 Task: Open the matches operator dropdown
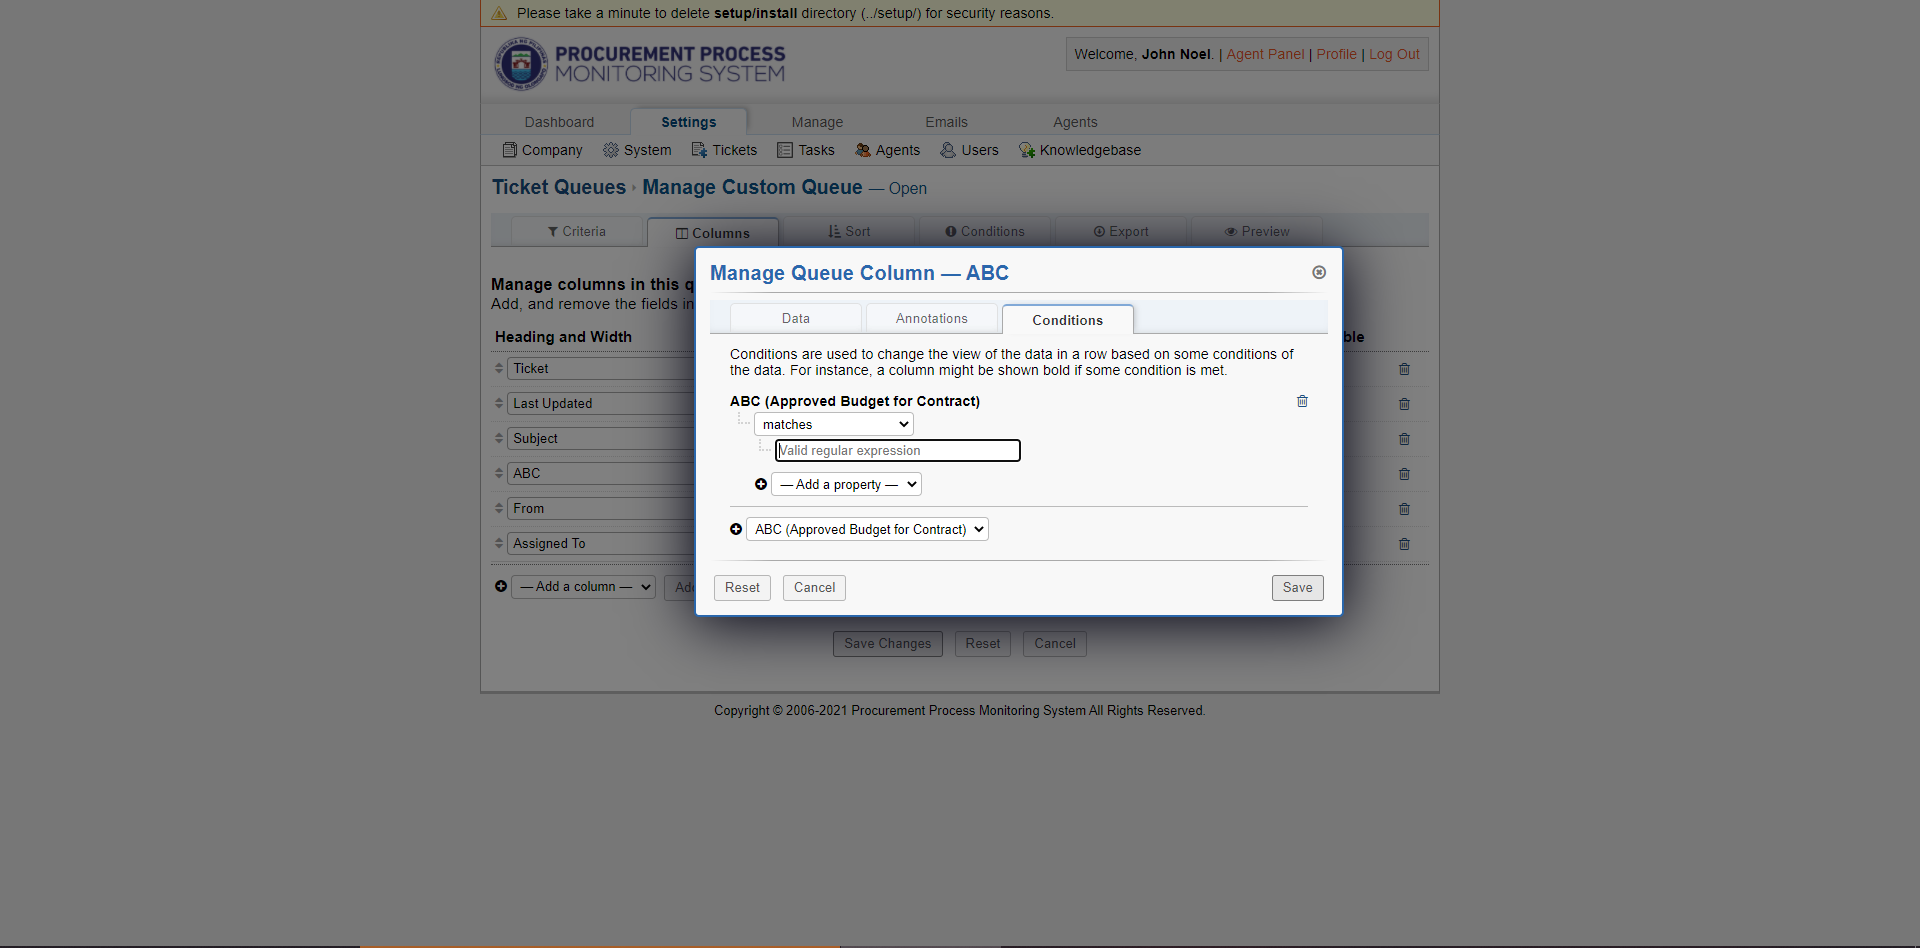coord(833,424)
